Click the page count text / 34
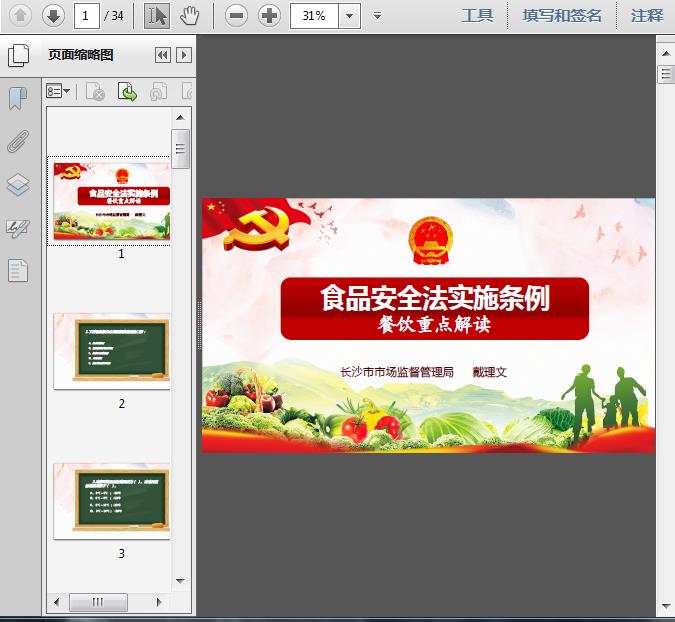Viewport: 675px width, 622px height. pos(114,16)
